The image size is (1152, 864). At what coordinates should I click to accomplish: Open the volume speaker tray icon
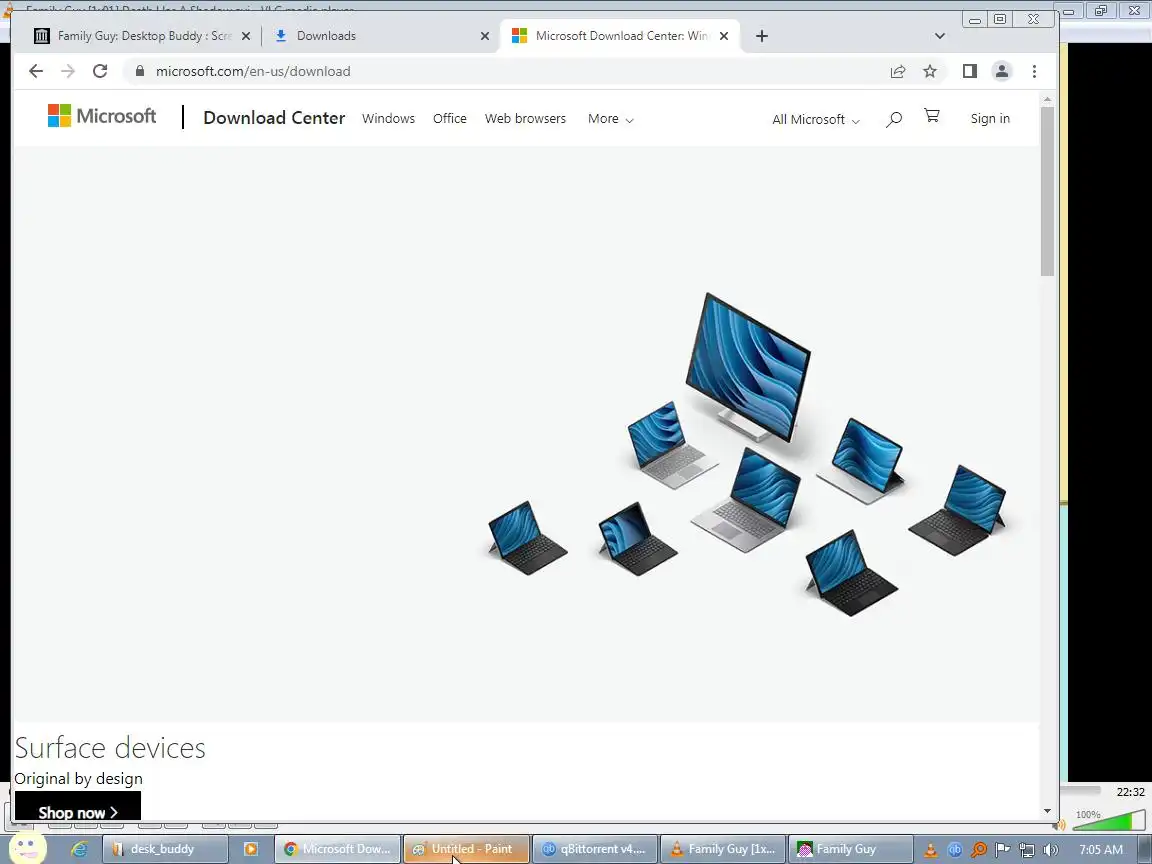coord(1051,850)
